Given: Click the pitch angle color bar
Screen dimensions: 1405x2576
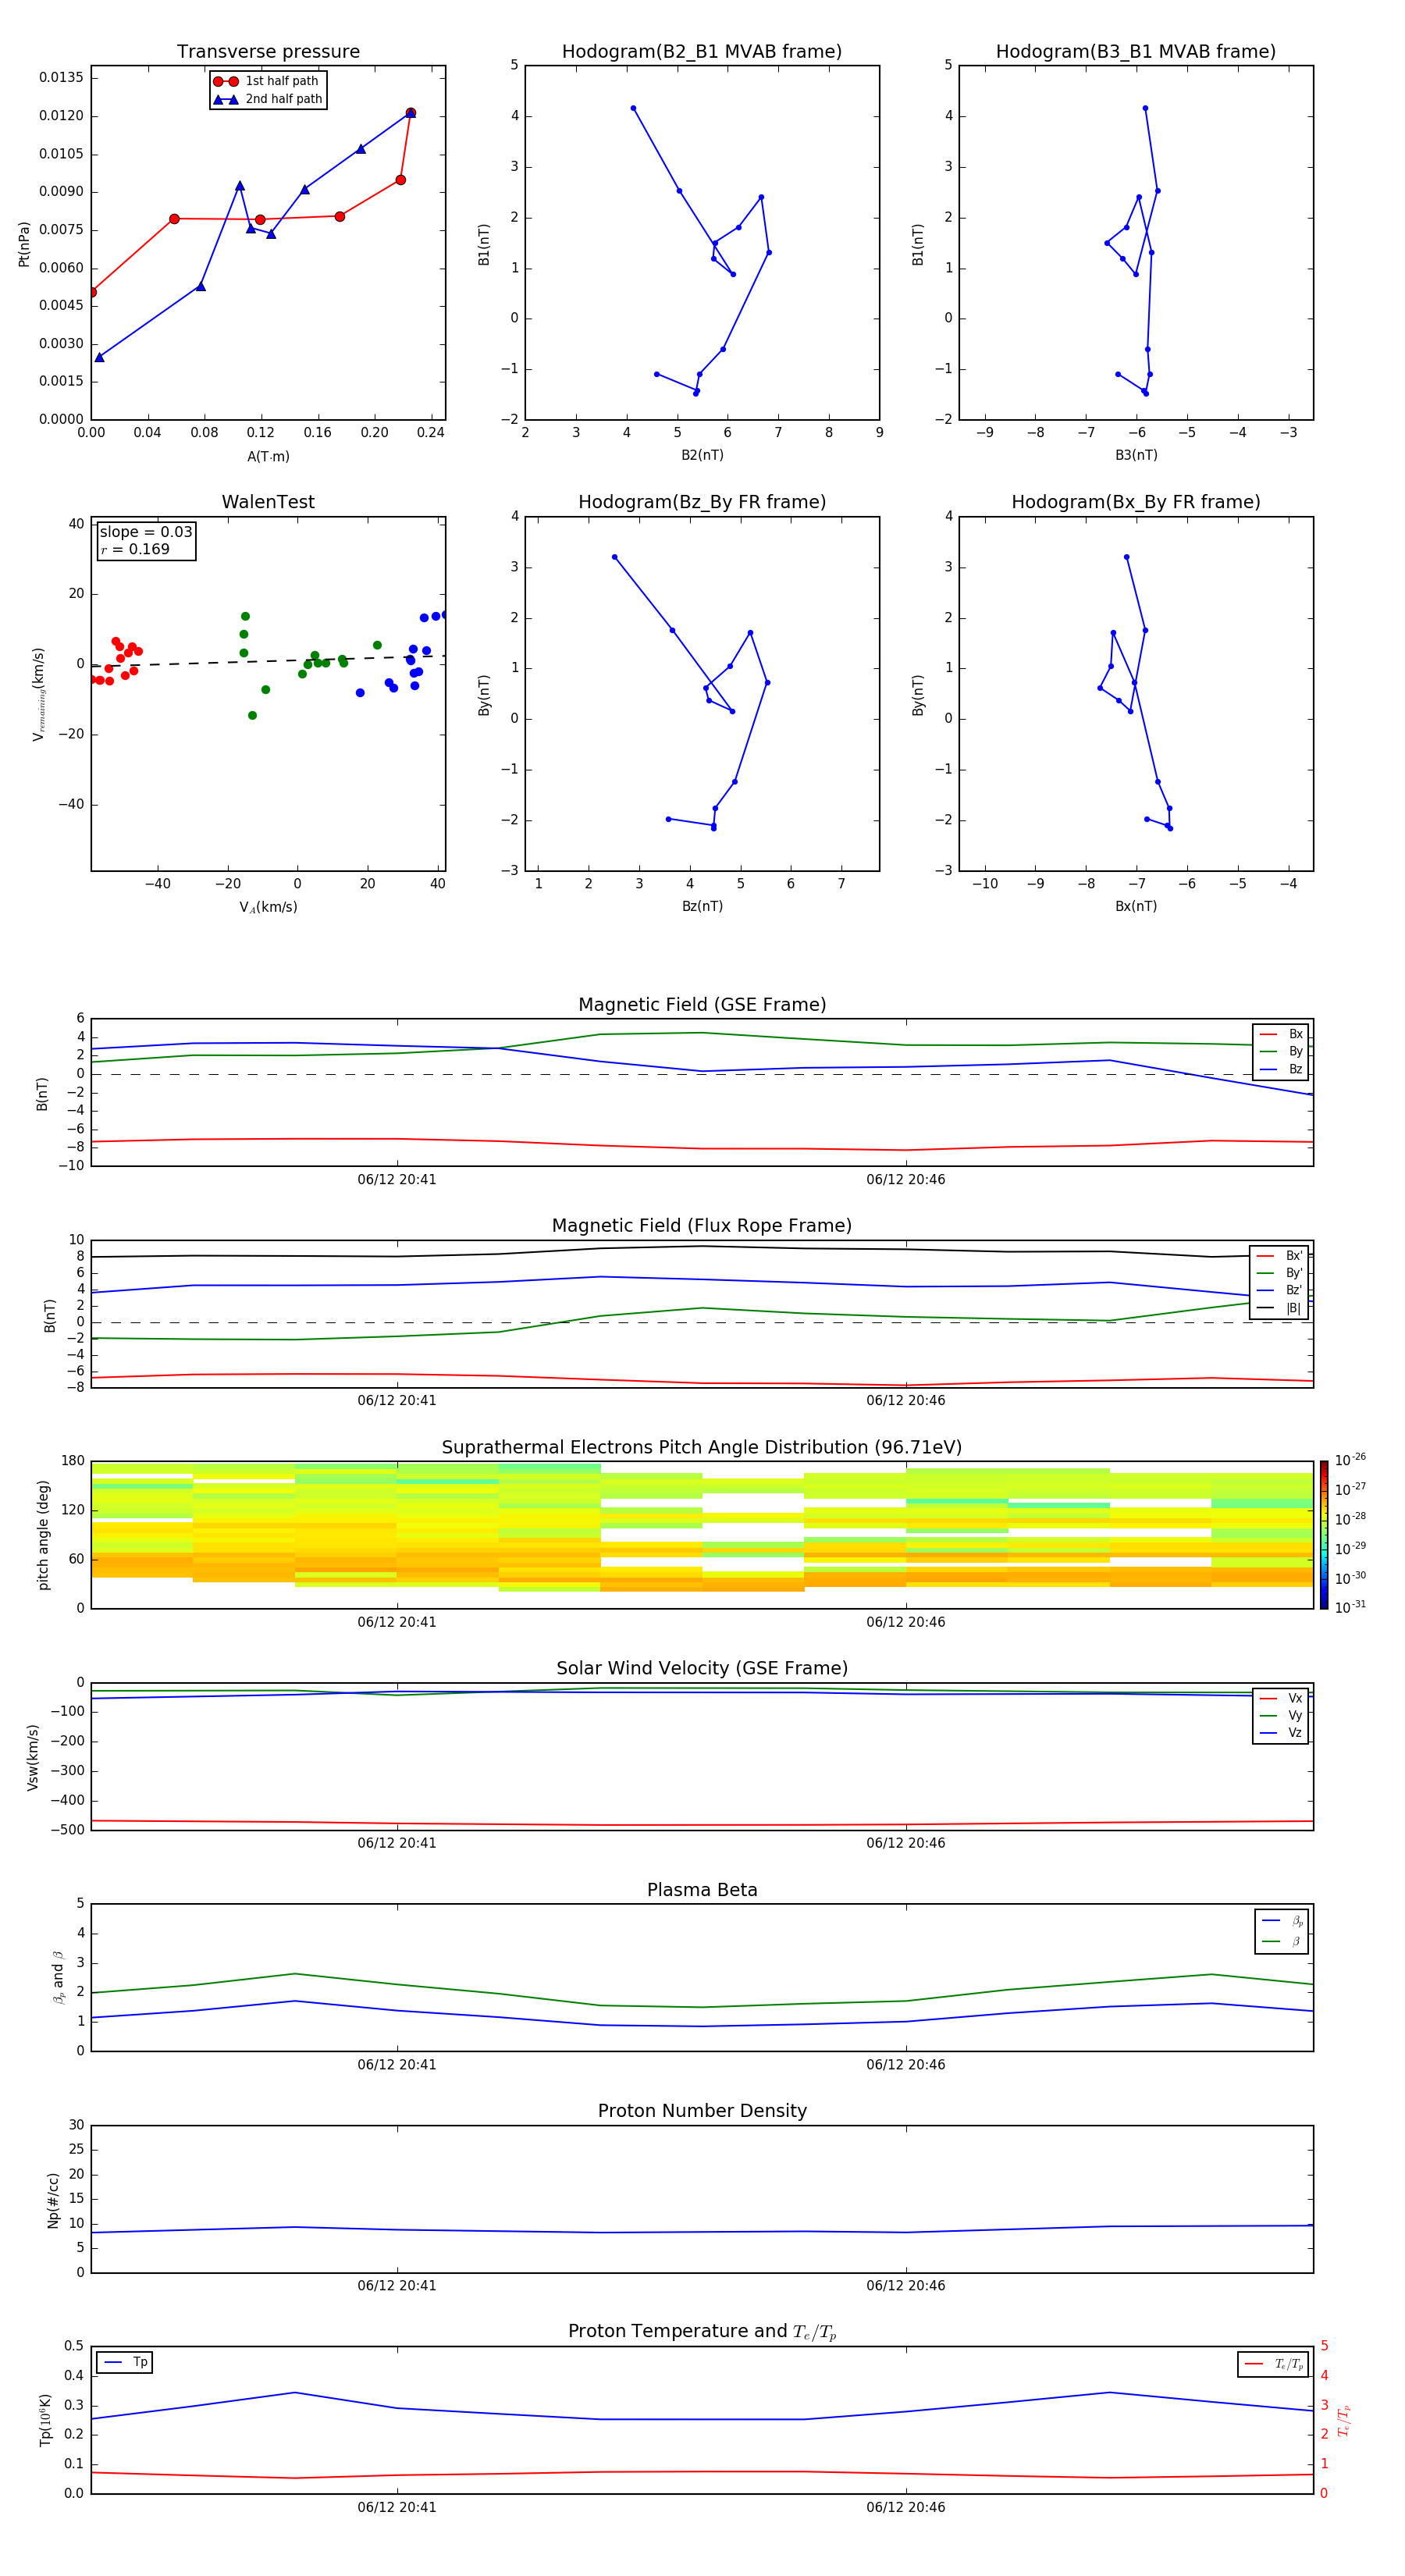Looking at the screenshot, I should click(x=1324, y=1535).
